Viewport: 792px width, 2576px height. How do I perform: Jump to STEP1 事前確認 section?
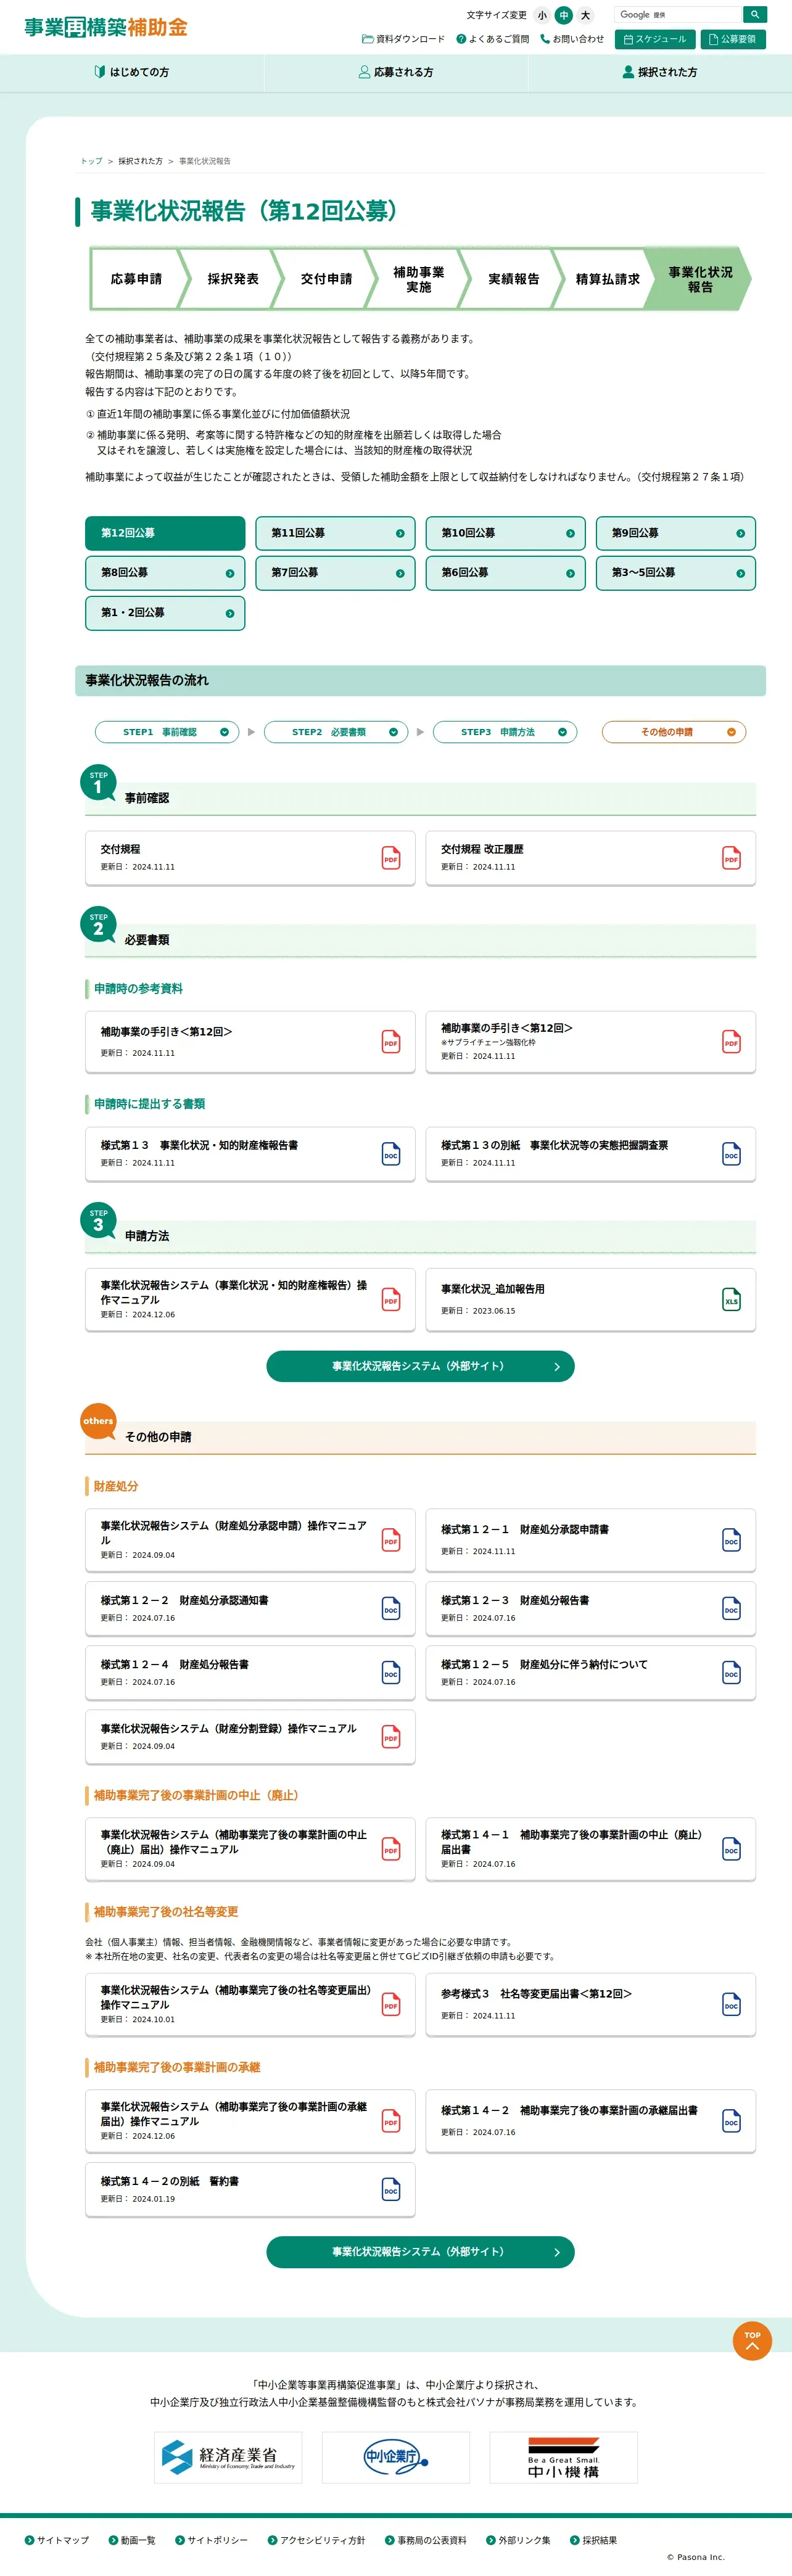(x=167, y=732)
